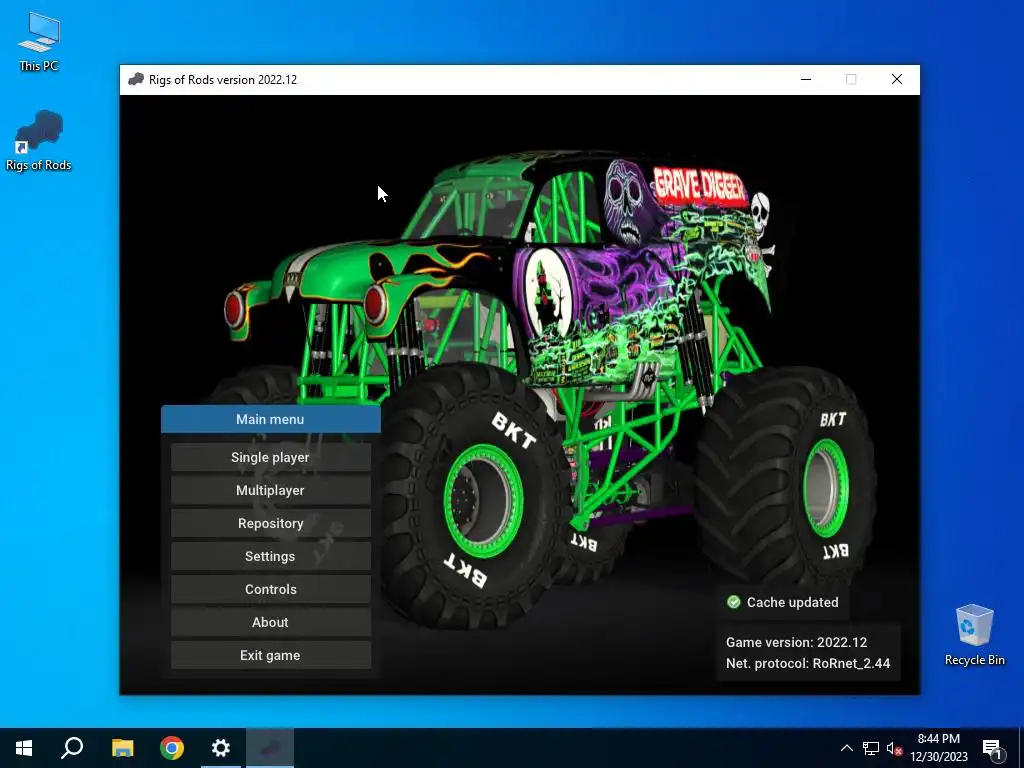Open the taskbar Search
The width and height of the screenshot is (1024, 768).
(72, 748)
